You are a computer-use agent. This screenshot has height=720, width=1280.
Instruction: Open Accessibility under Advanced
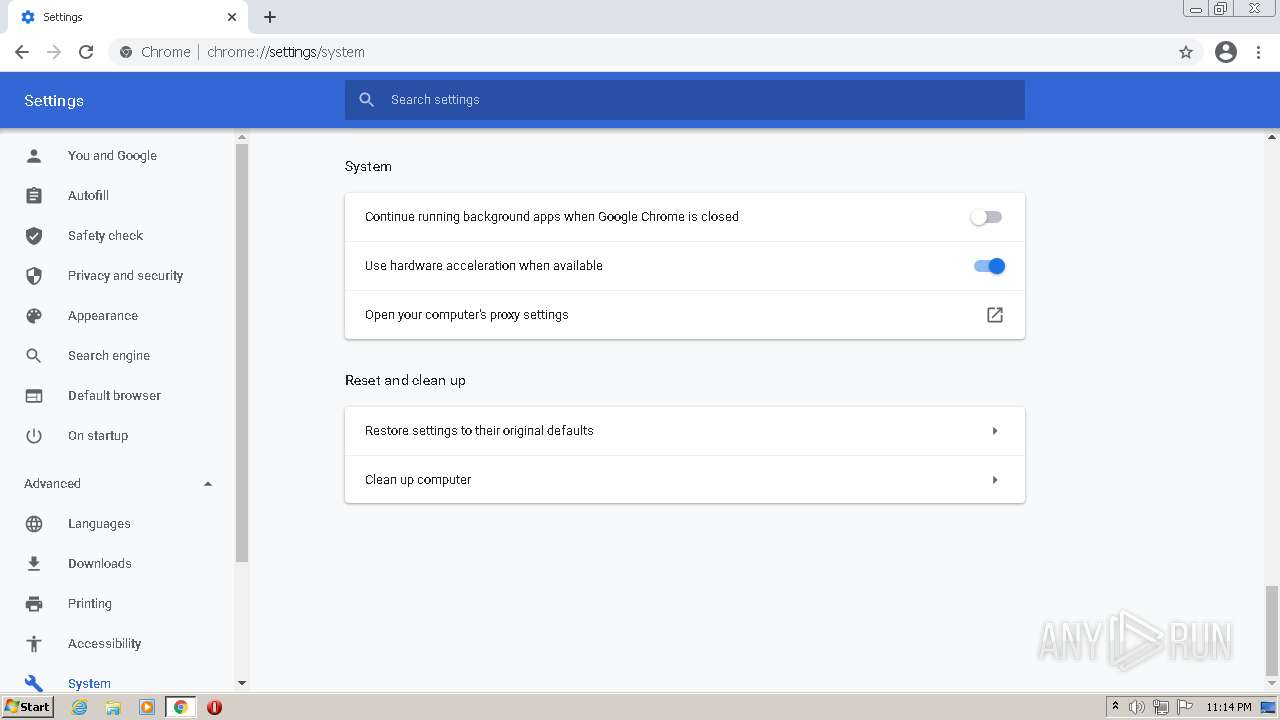(104, 644)
